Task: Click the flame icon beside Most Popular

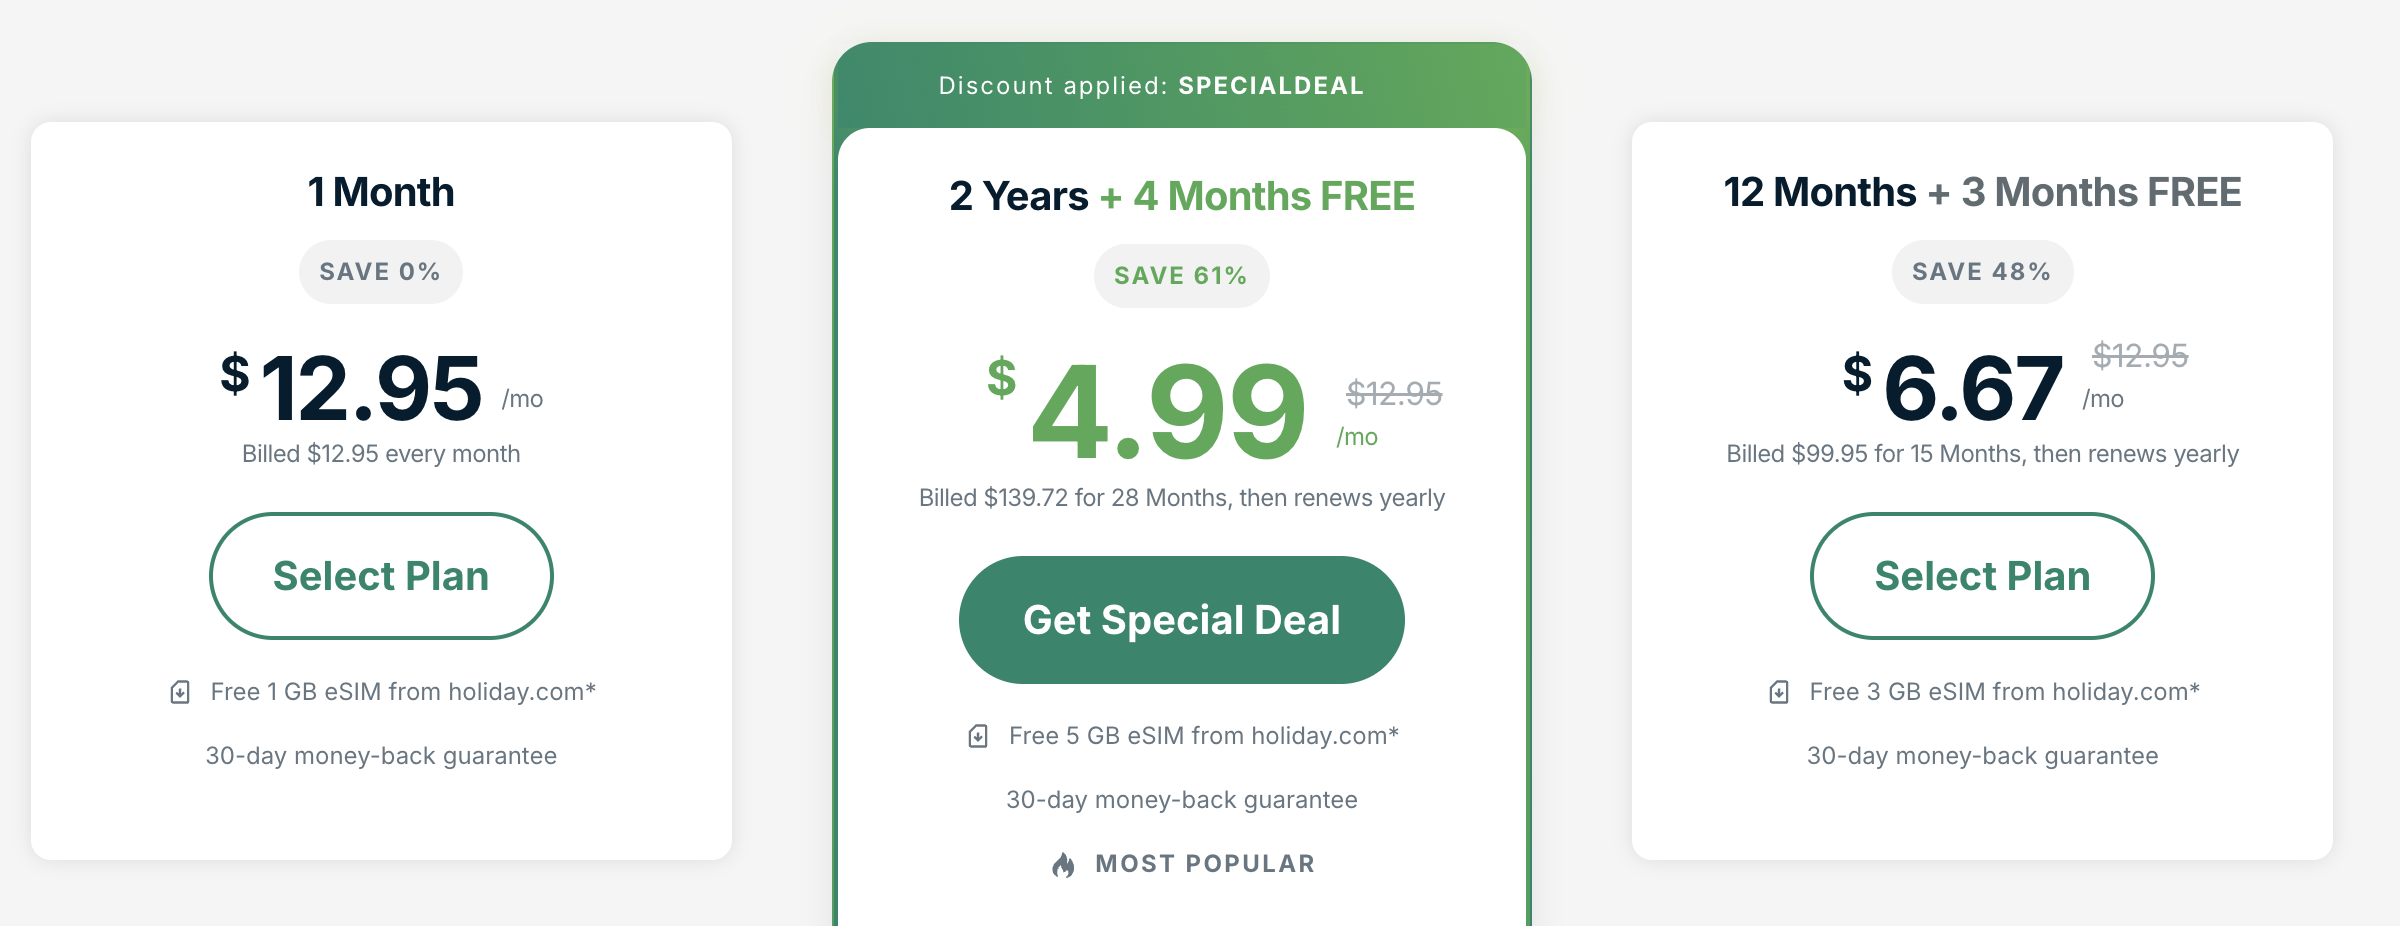Action: click(1063, 864)
